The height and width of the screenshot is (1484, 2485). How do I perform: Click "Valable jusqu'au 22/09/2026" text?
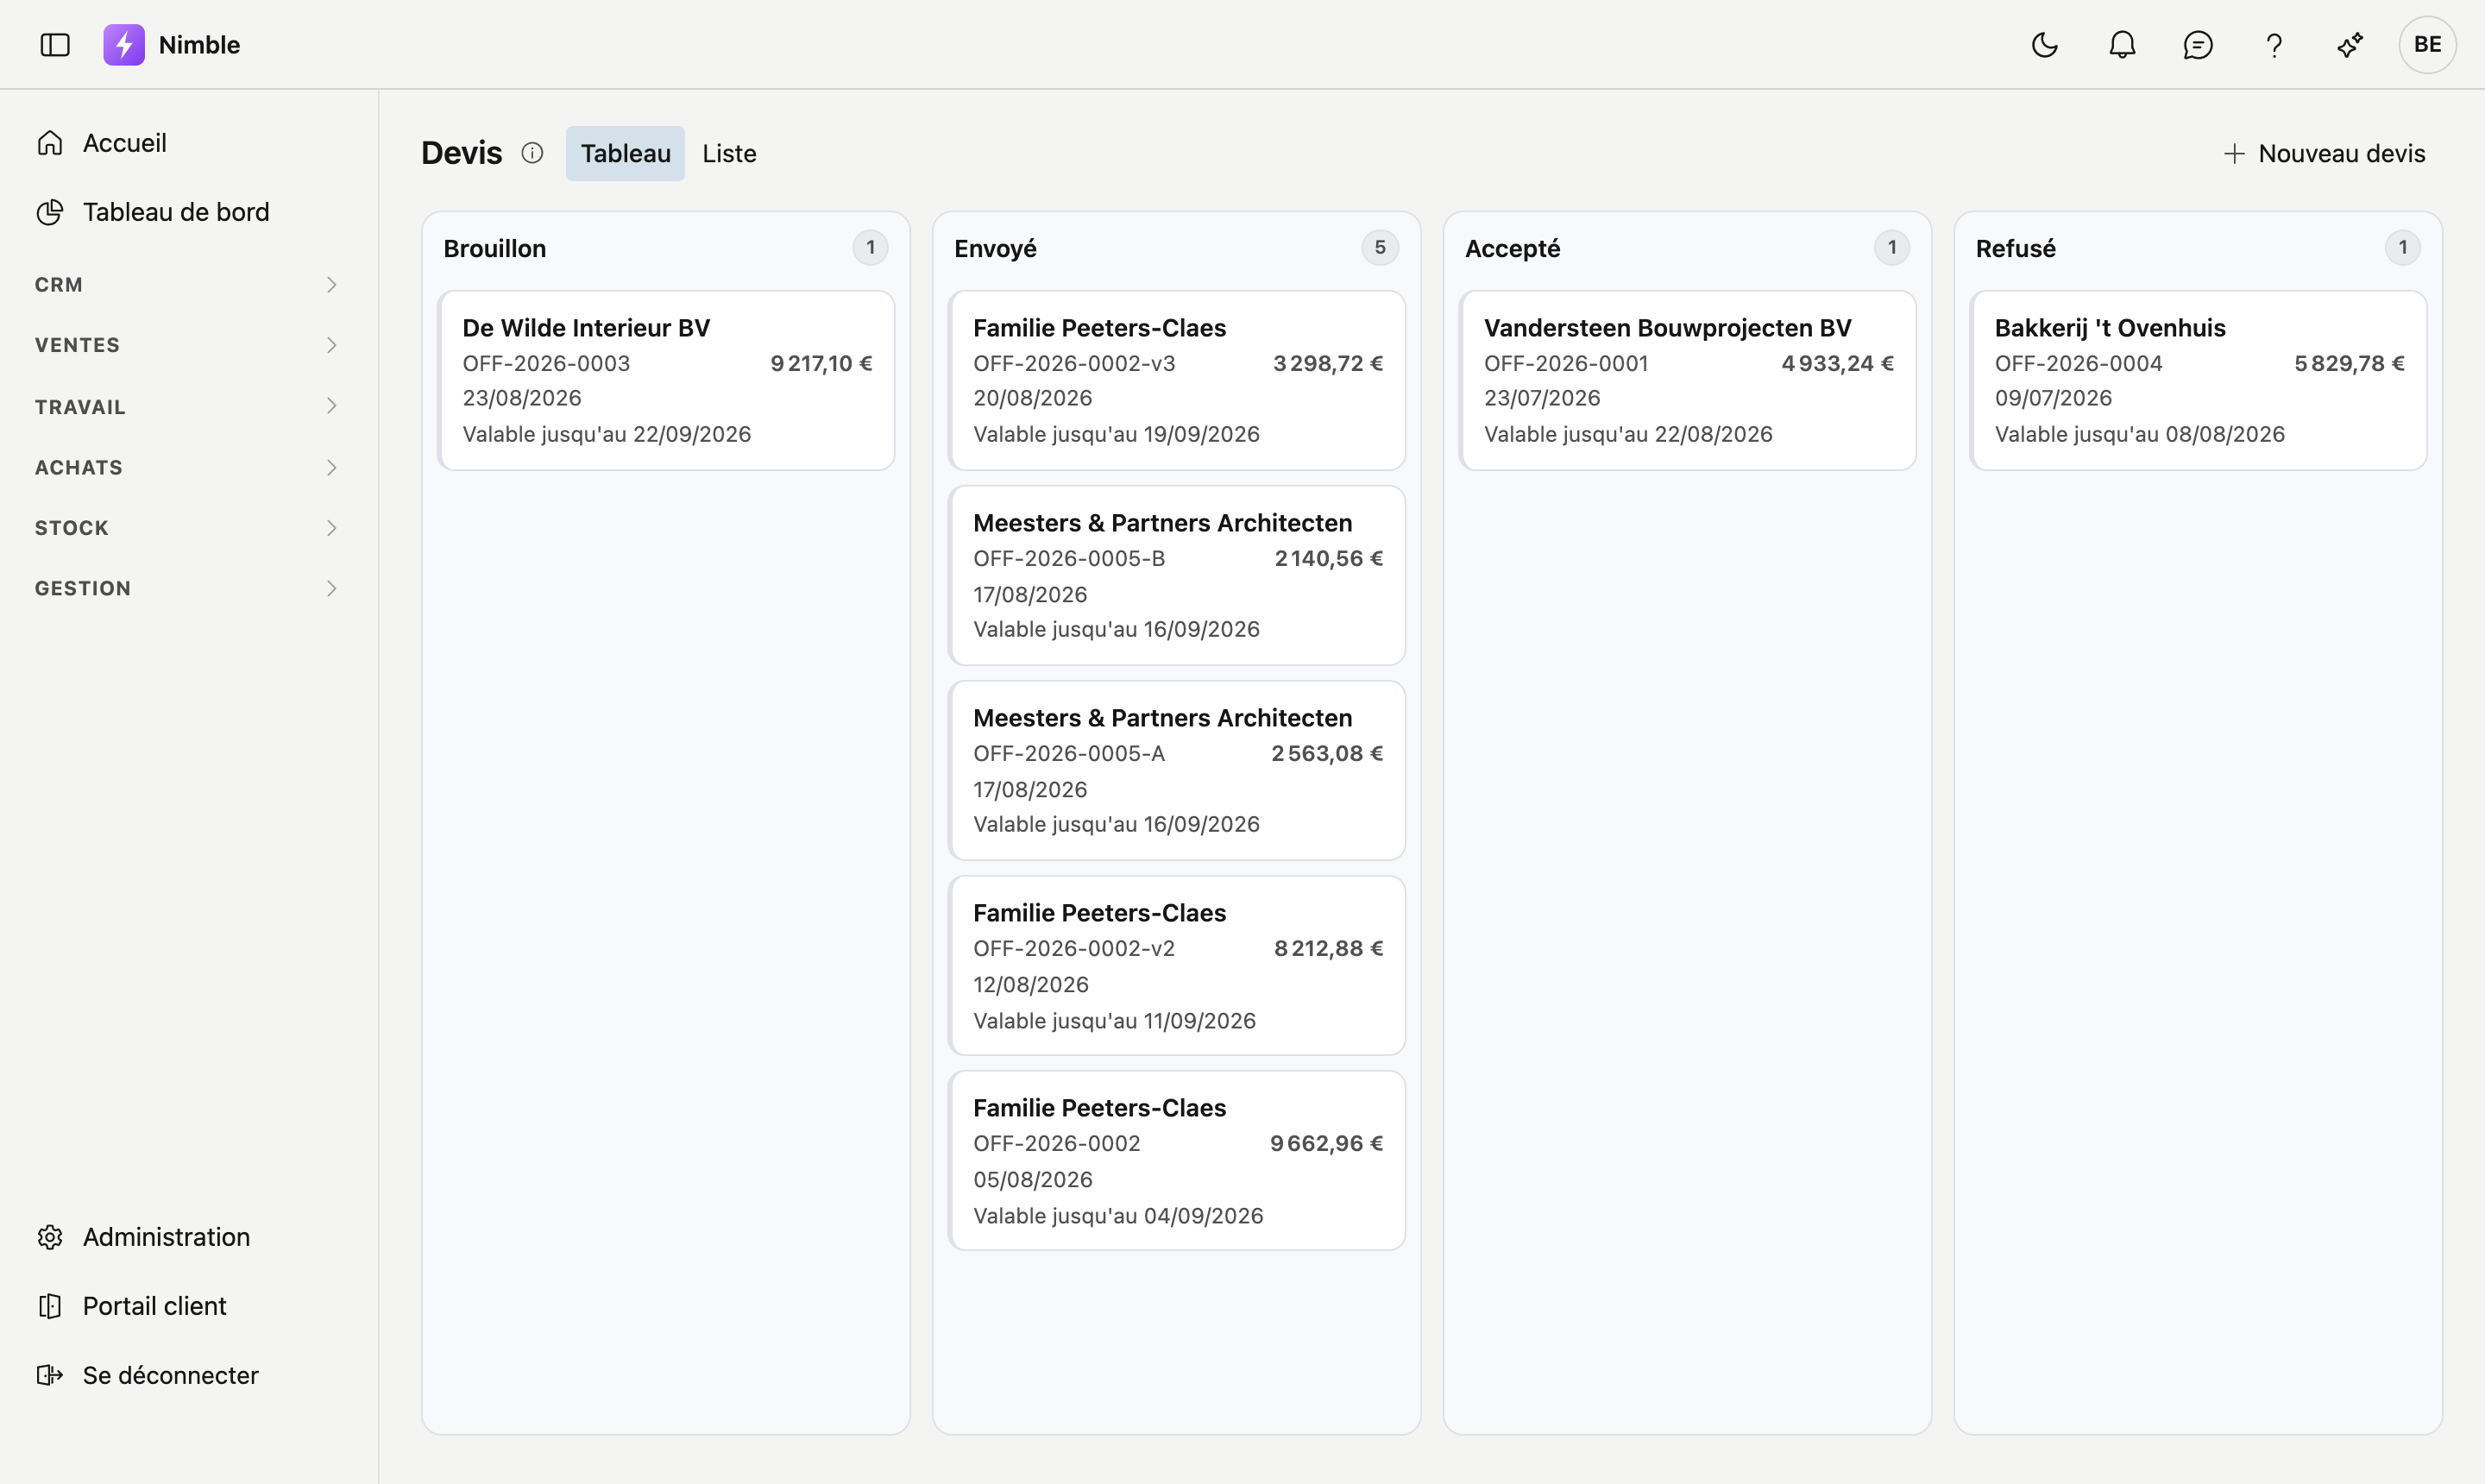pyautogui.click(x=607, y=434)
